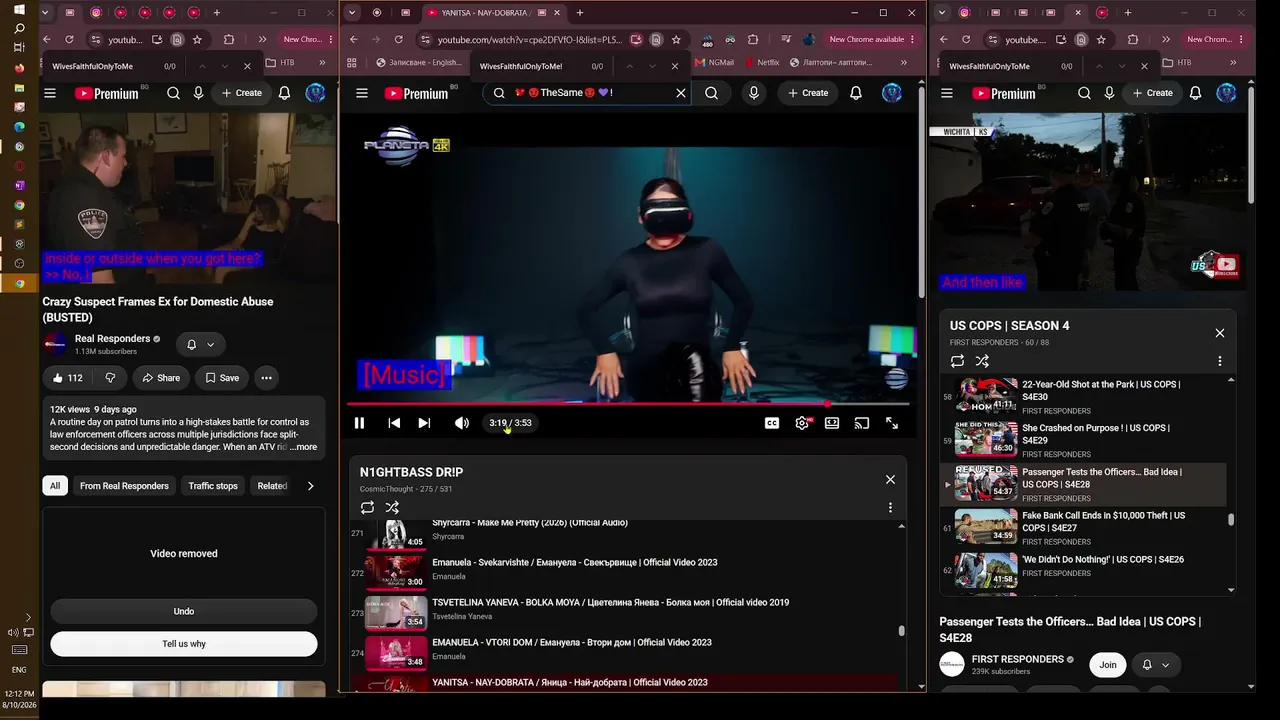Viewport: 1280px width, 720px height.
Task: Open Real Responders notification bell dropdown
Action: [x=201, y=345]
